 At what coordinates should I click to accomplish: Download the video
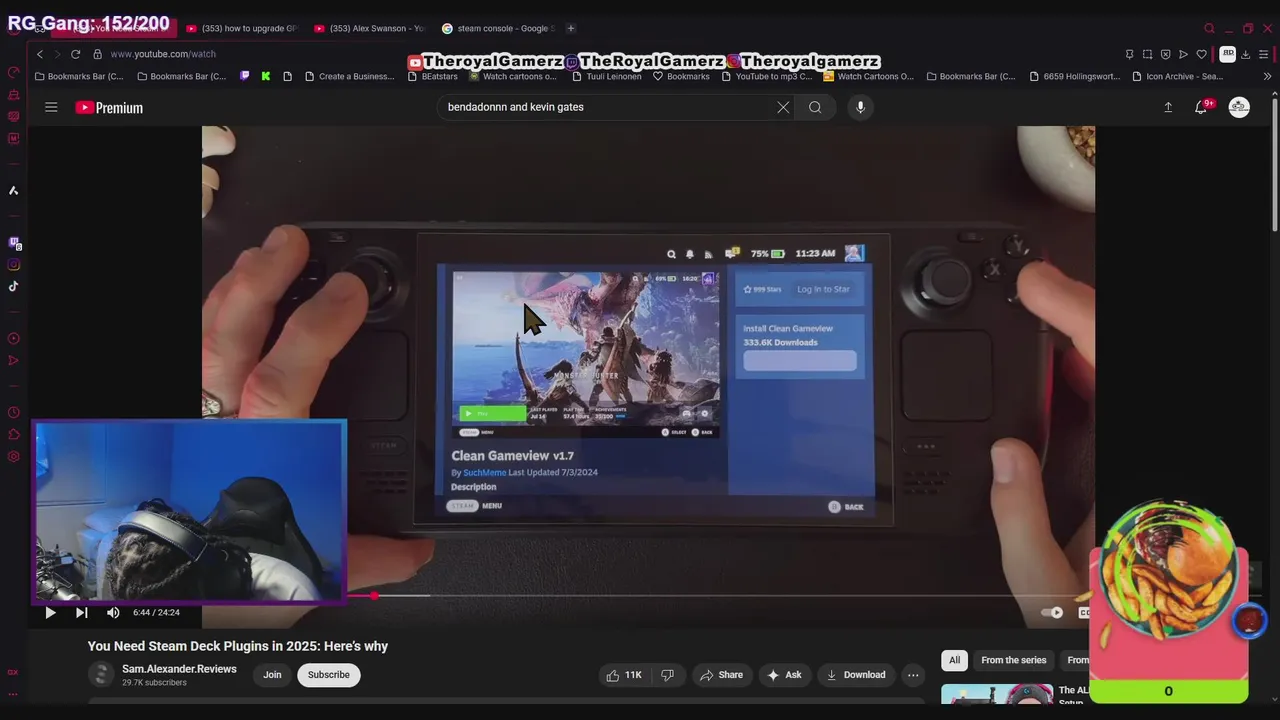855,675
